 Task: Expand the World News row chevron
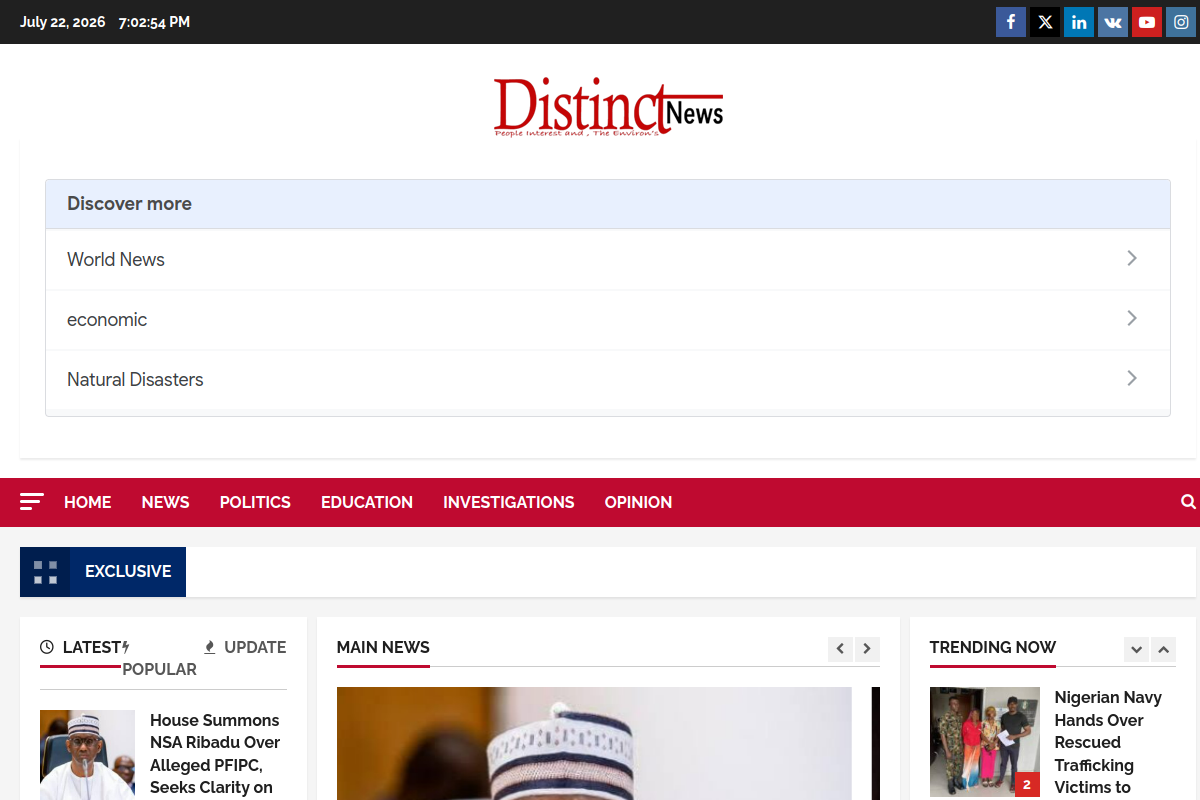click(x=1132, y=258)
